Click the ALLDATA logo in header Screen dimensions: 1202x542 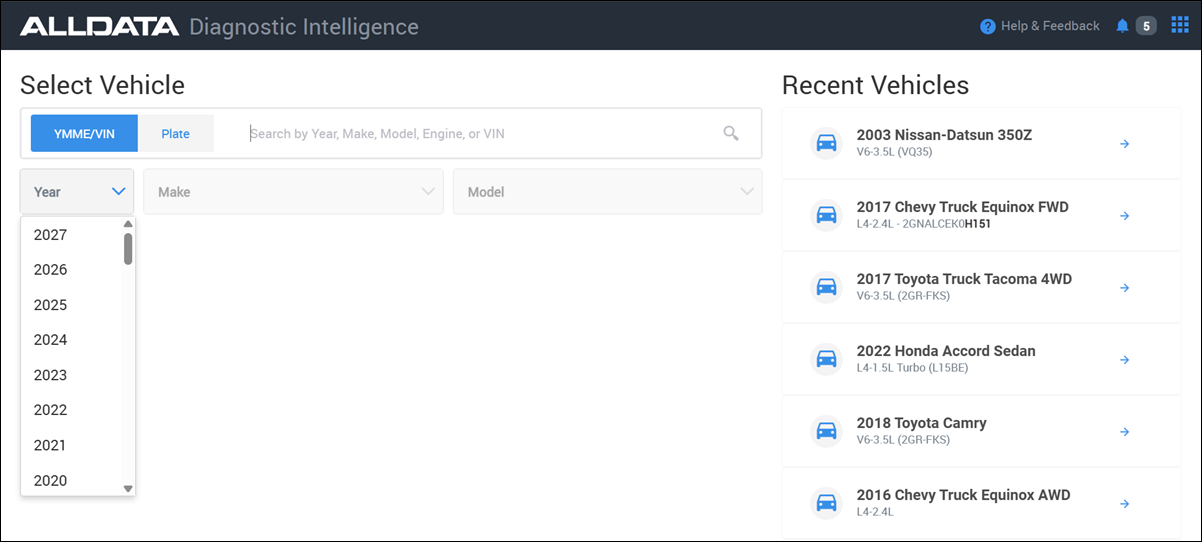[99, 26]
